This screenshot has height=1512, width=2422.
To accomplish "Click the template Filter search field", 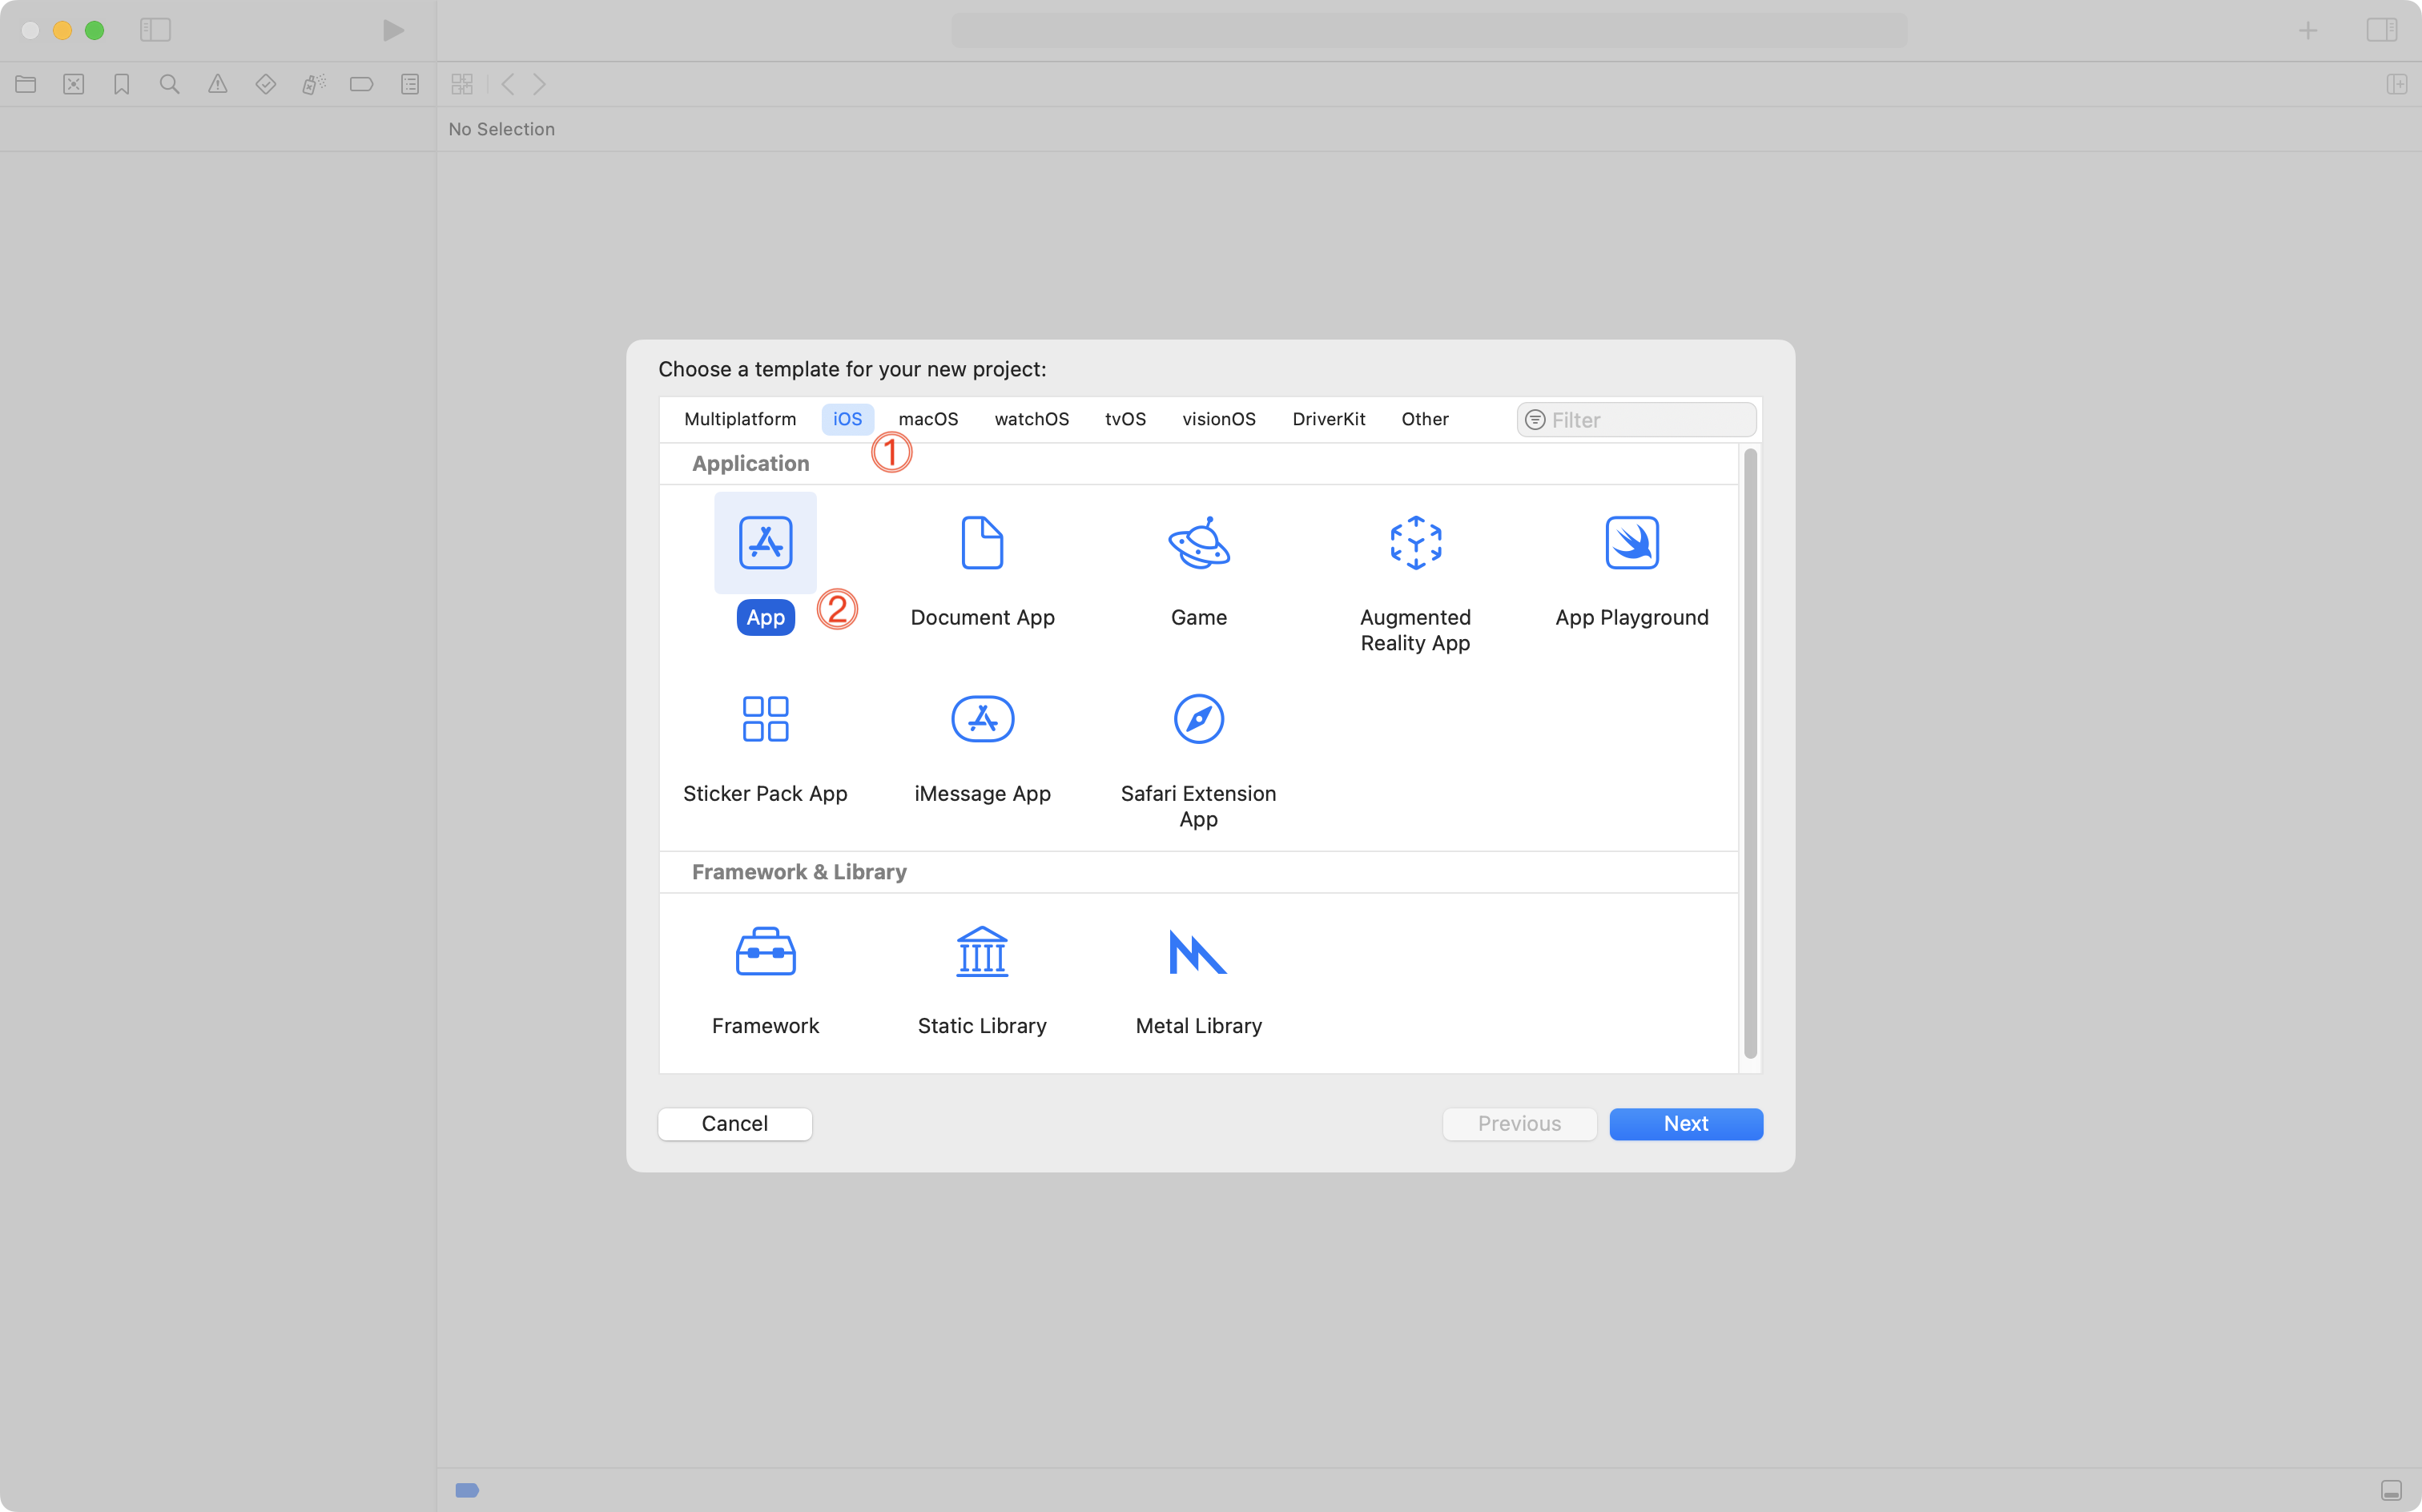I will point(1645,420).
